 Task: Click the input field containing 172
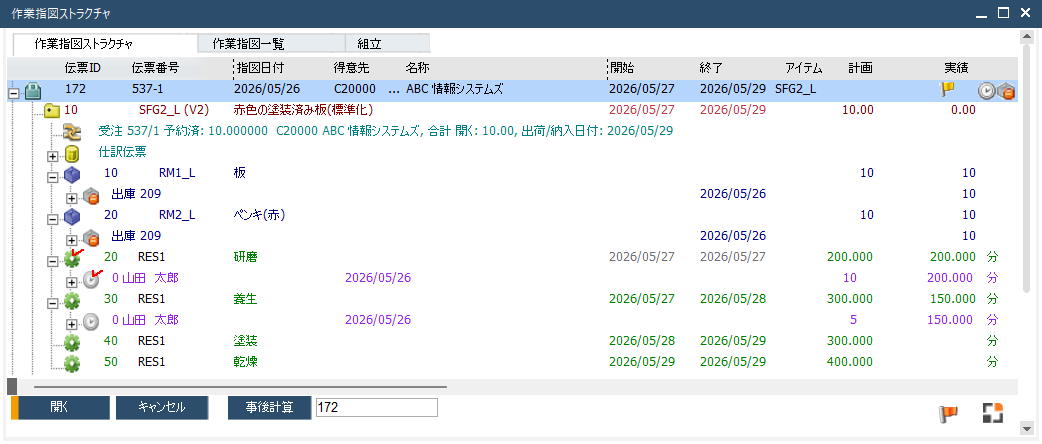pos(376,407)
